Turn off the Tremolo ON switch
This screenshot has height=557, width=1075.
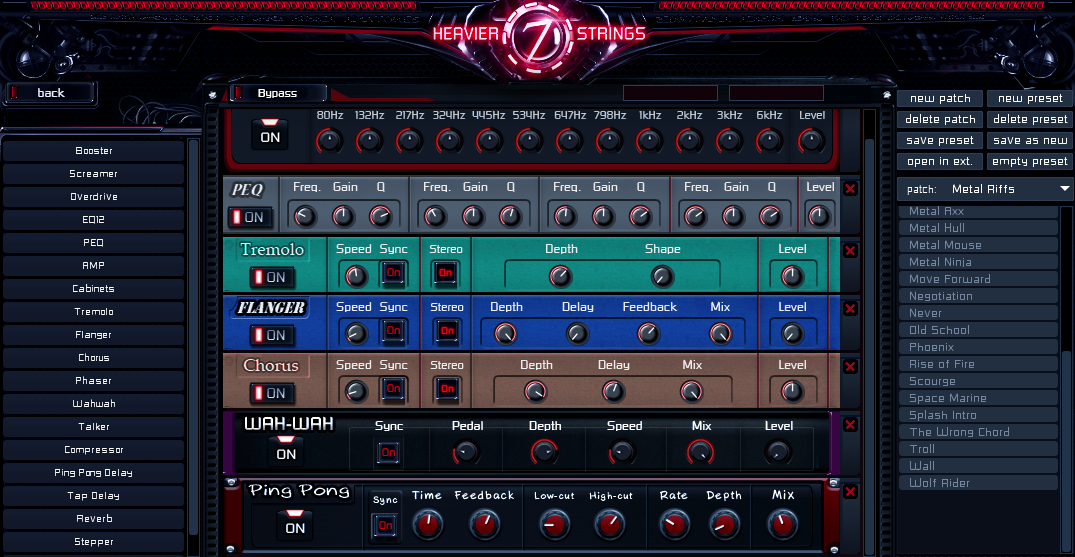(271, 277)
